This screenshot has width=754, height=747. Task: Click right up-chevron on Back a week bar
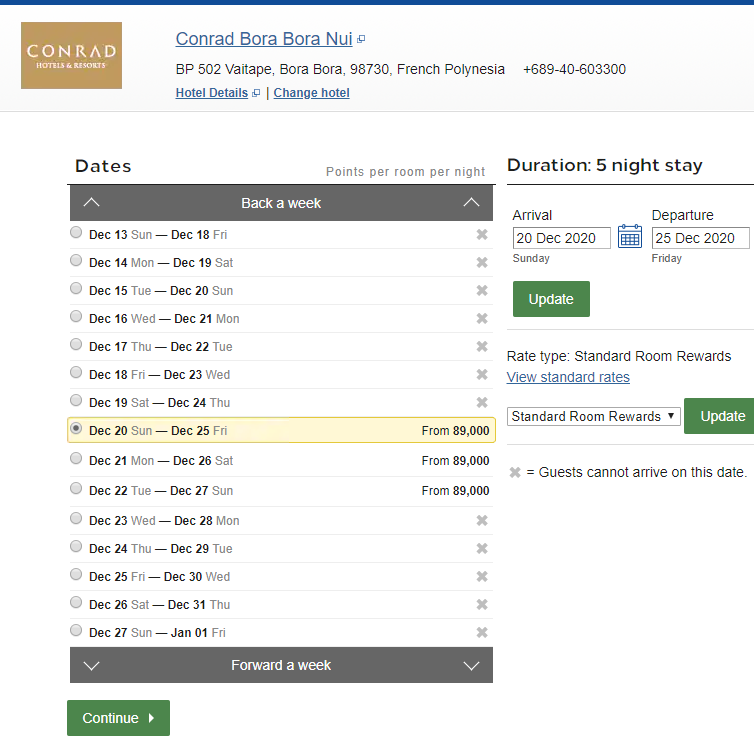pos(471,203)
